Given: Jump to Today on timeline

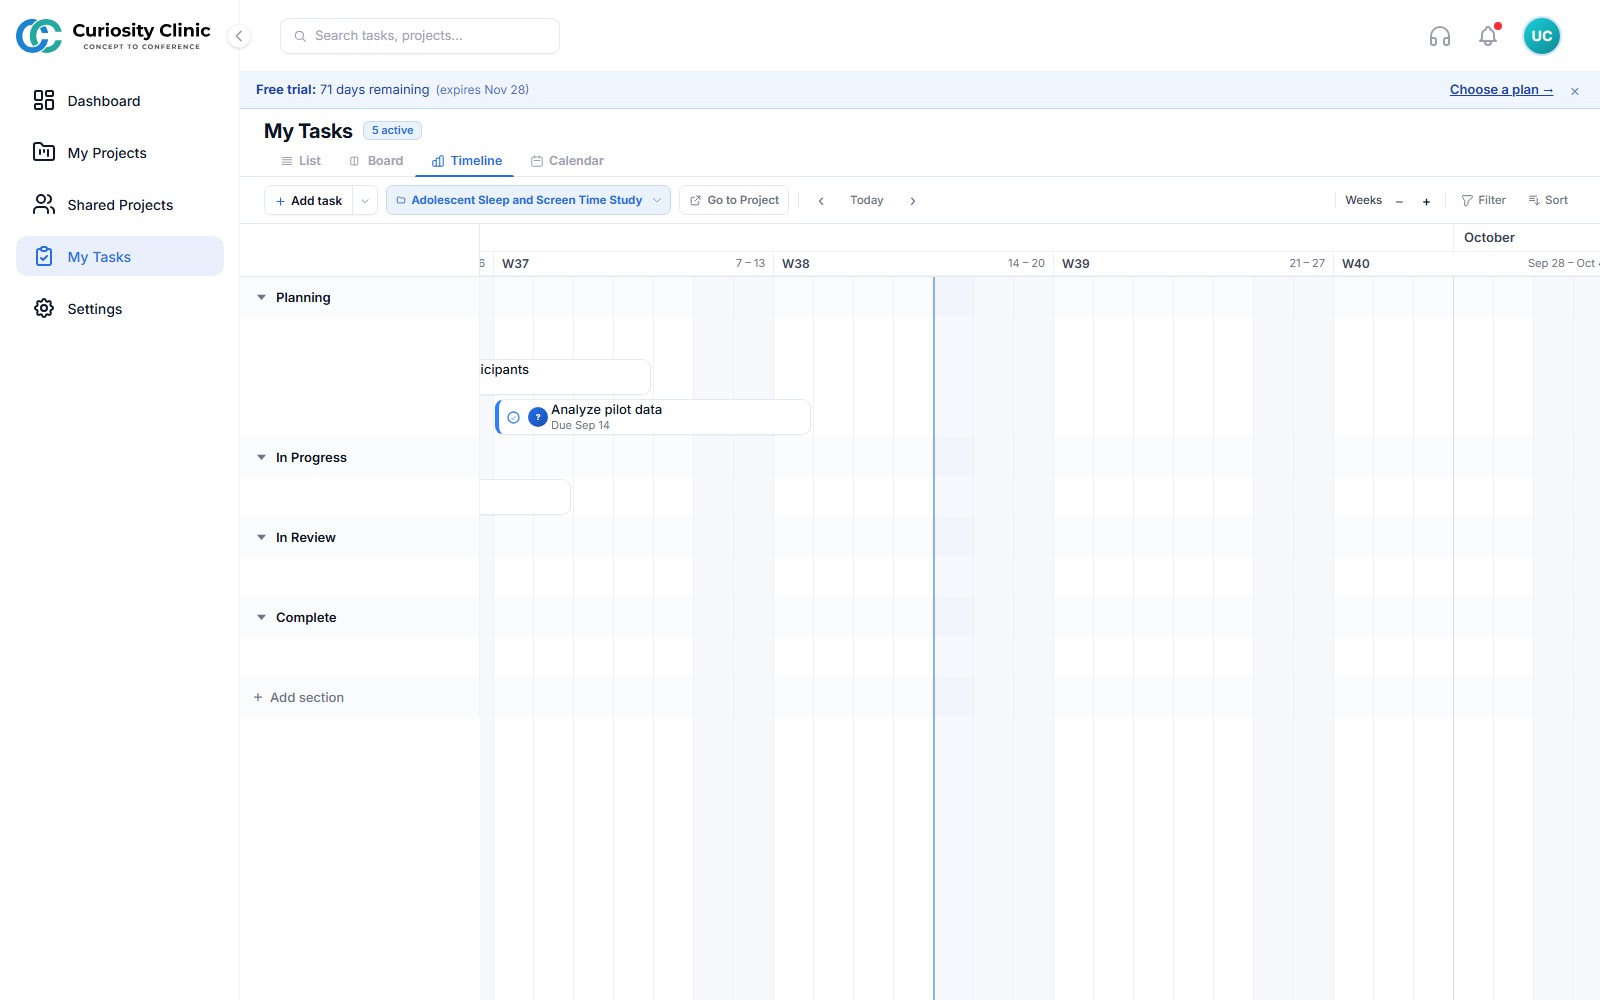Looking at the screenshot, I should click(x=867, y=200).
